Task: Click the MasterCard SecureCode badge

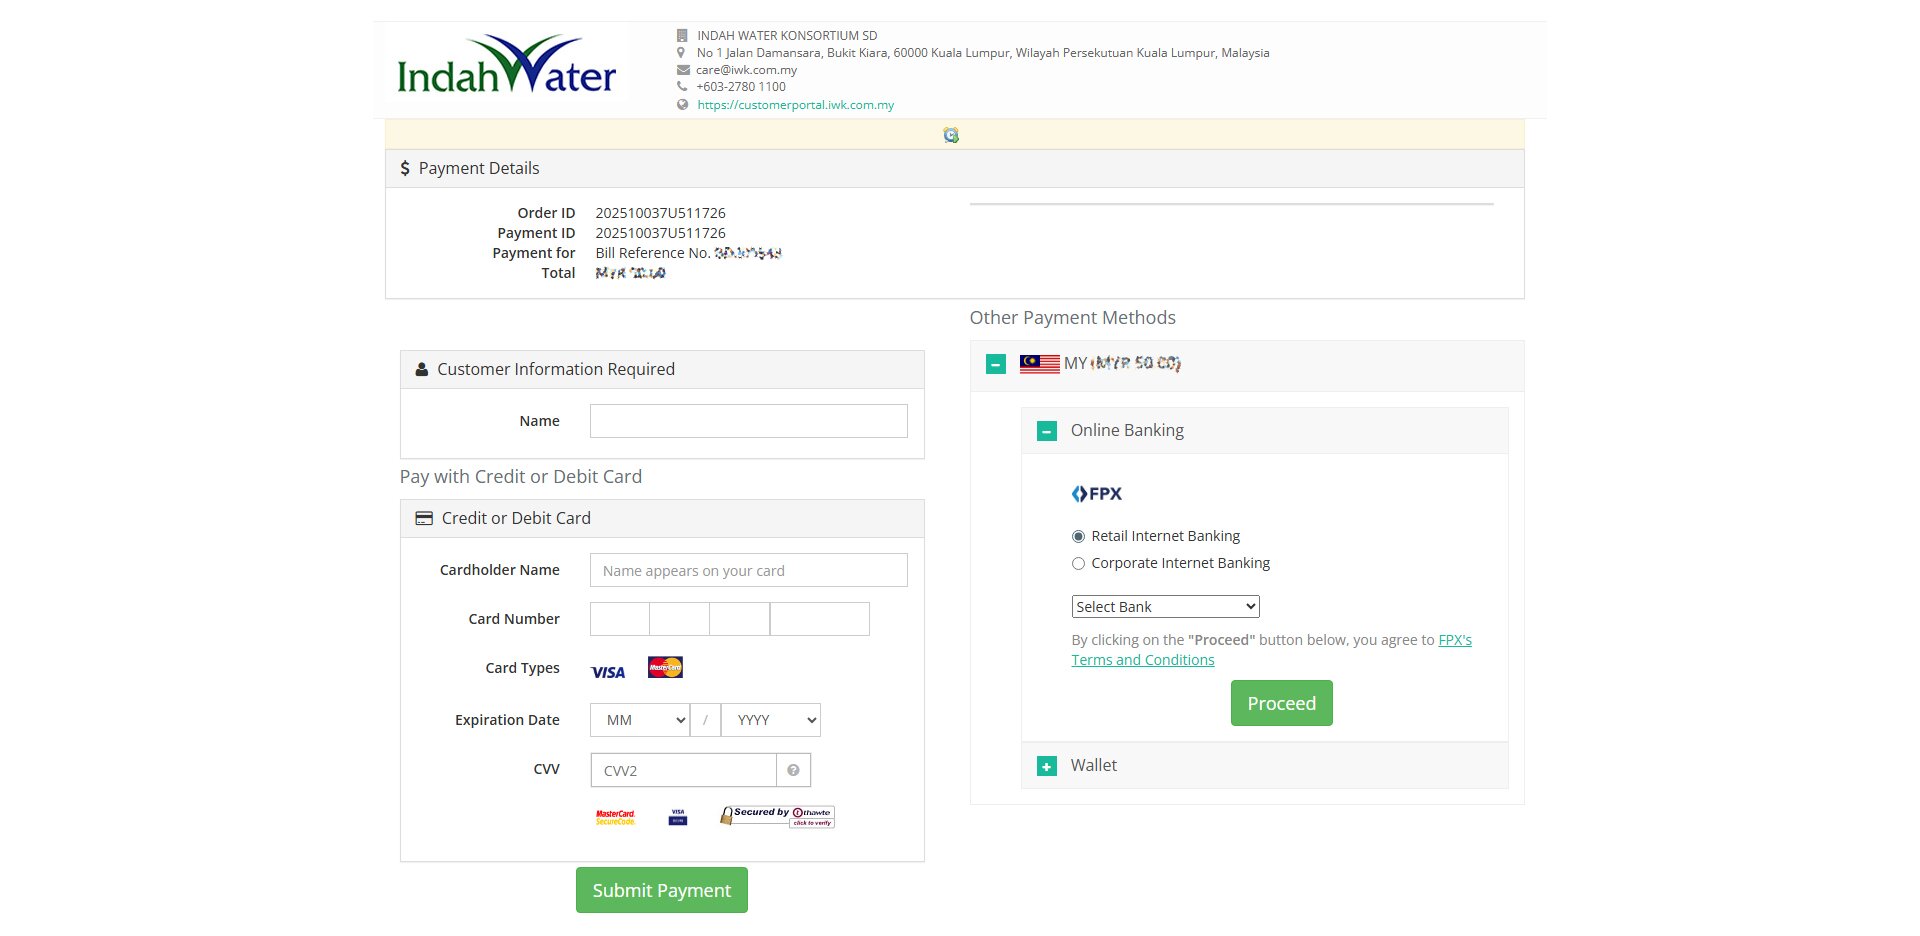Action: 615,817
